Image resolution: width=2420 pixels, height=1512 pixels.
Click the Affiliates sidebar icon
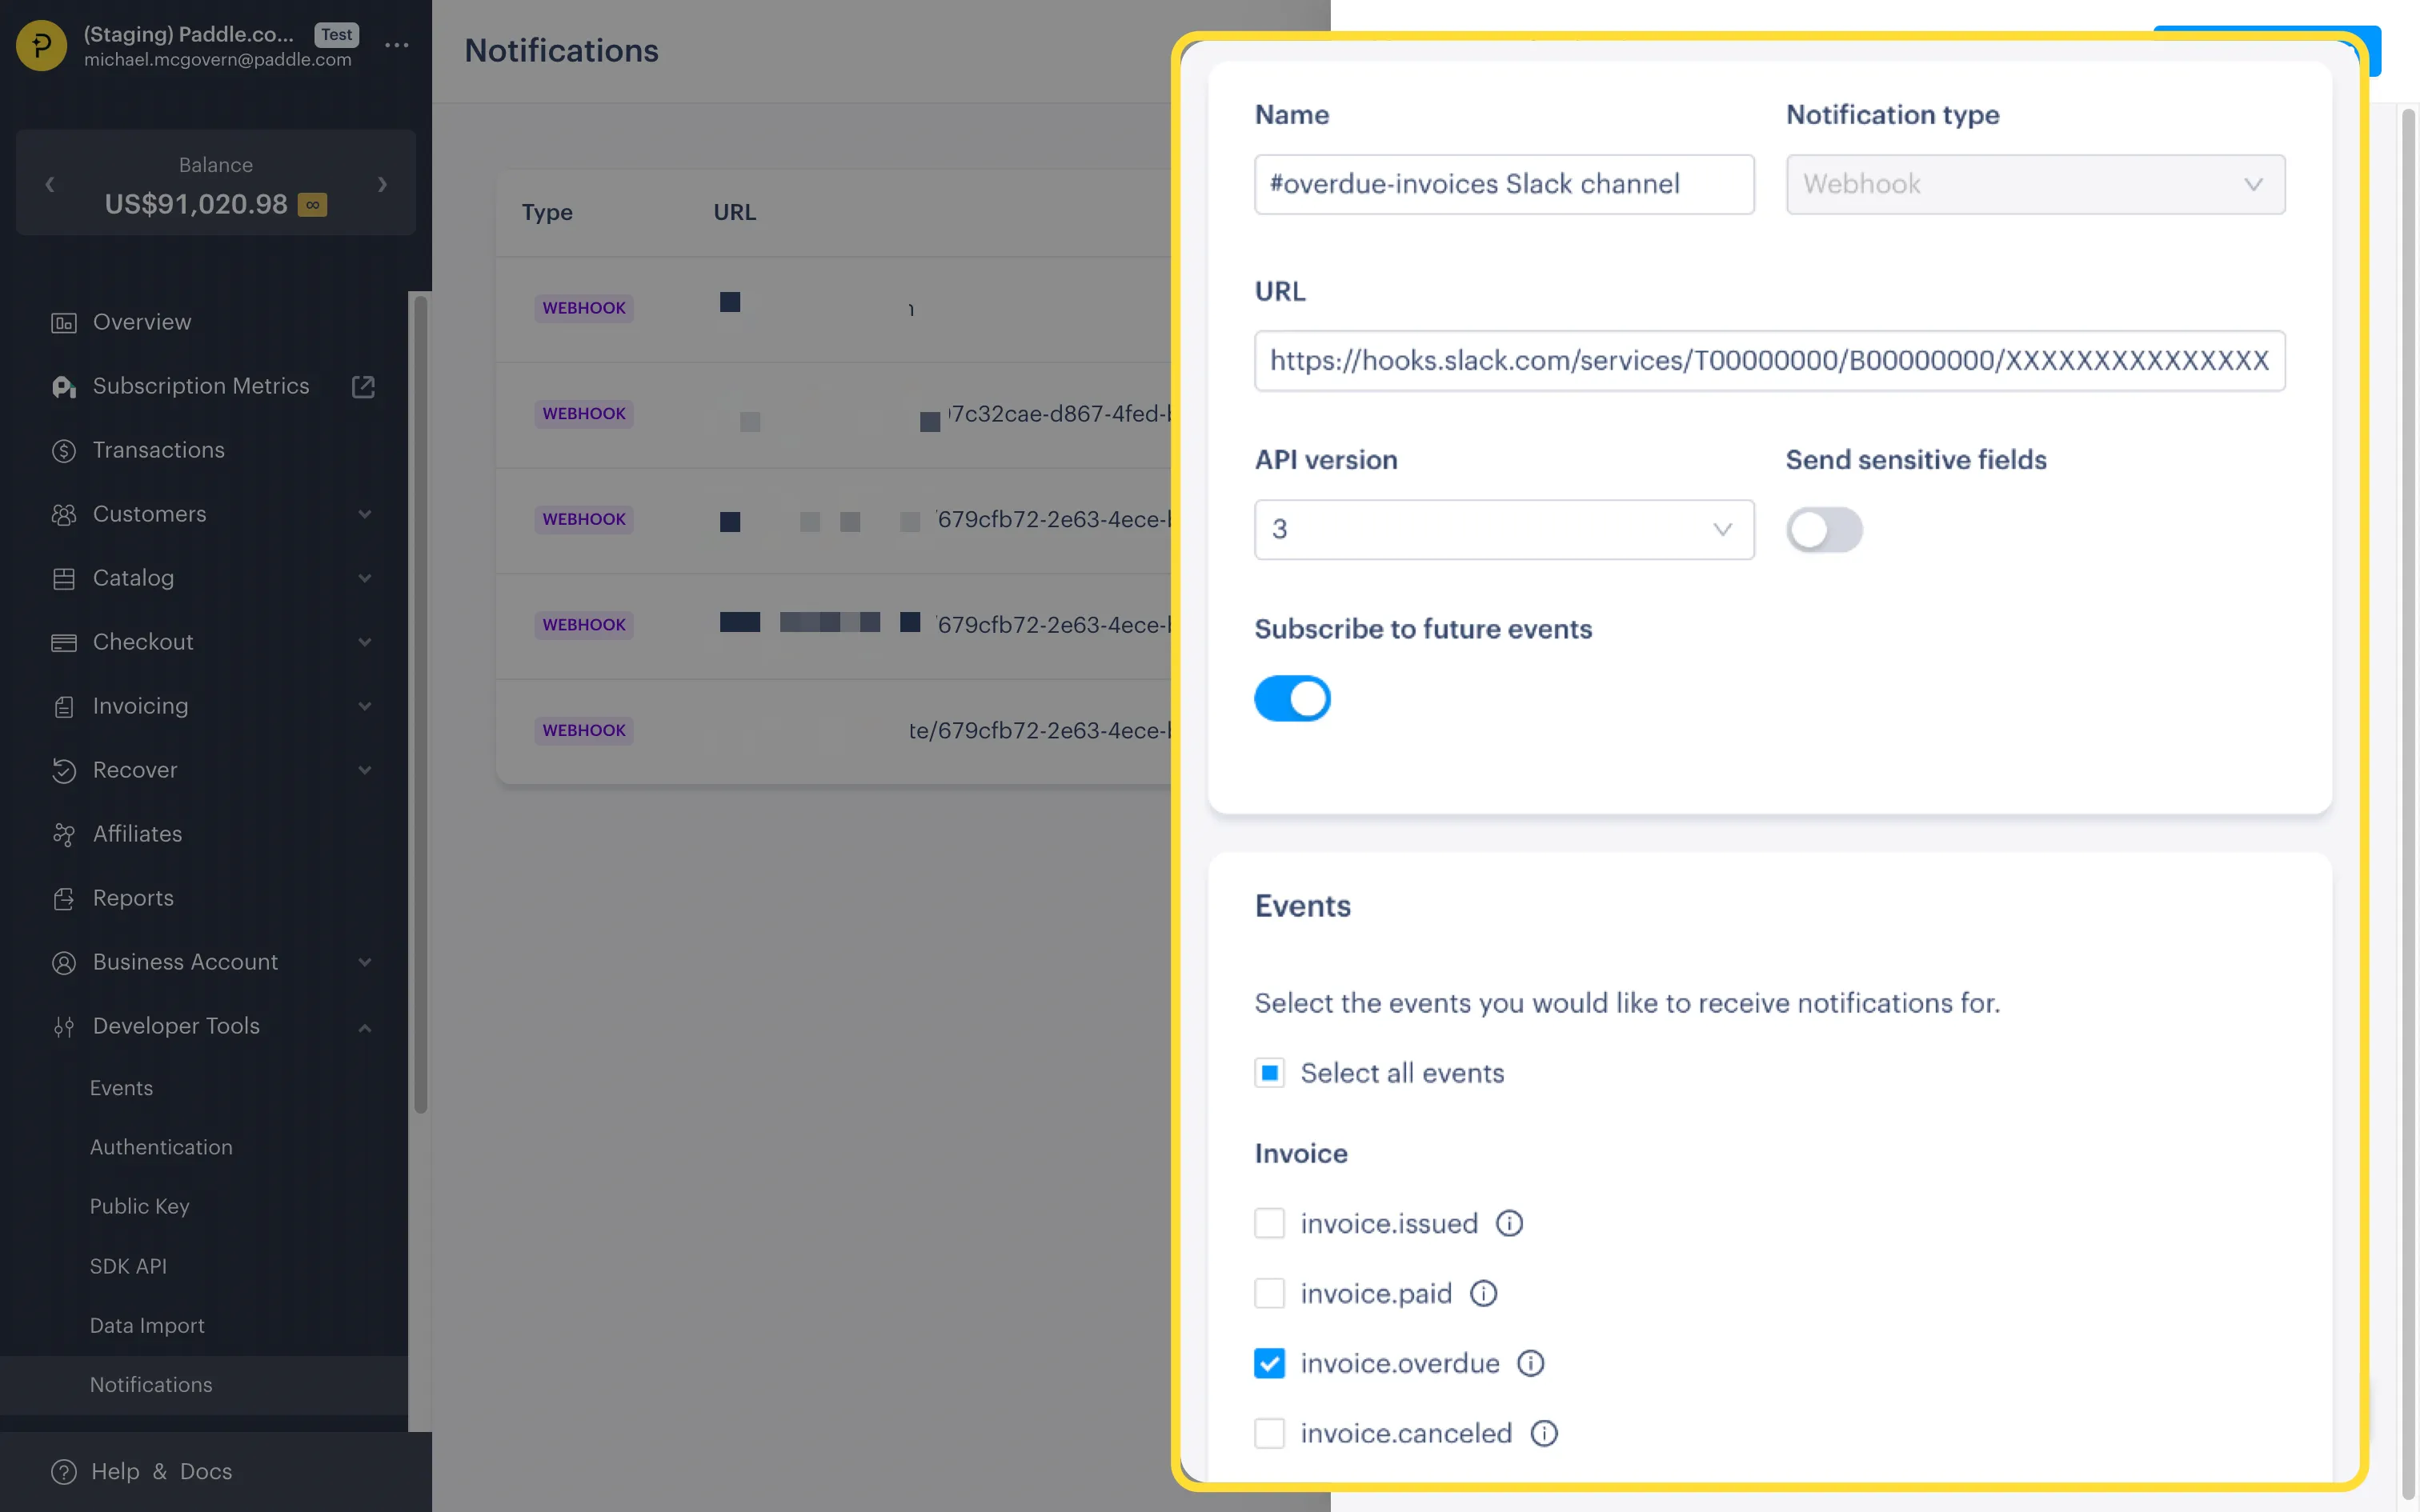[64, 835]
